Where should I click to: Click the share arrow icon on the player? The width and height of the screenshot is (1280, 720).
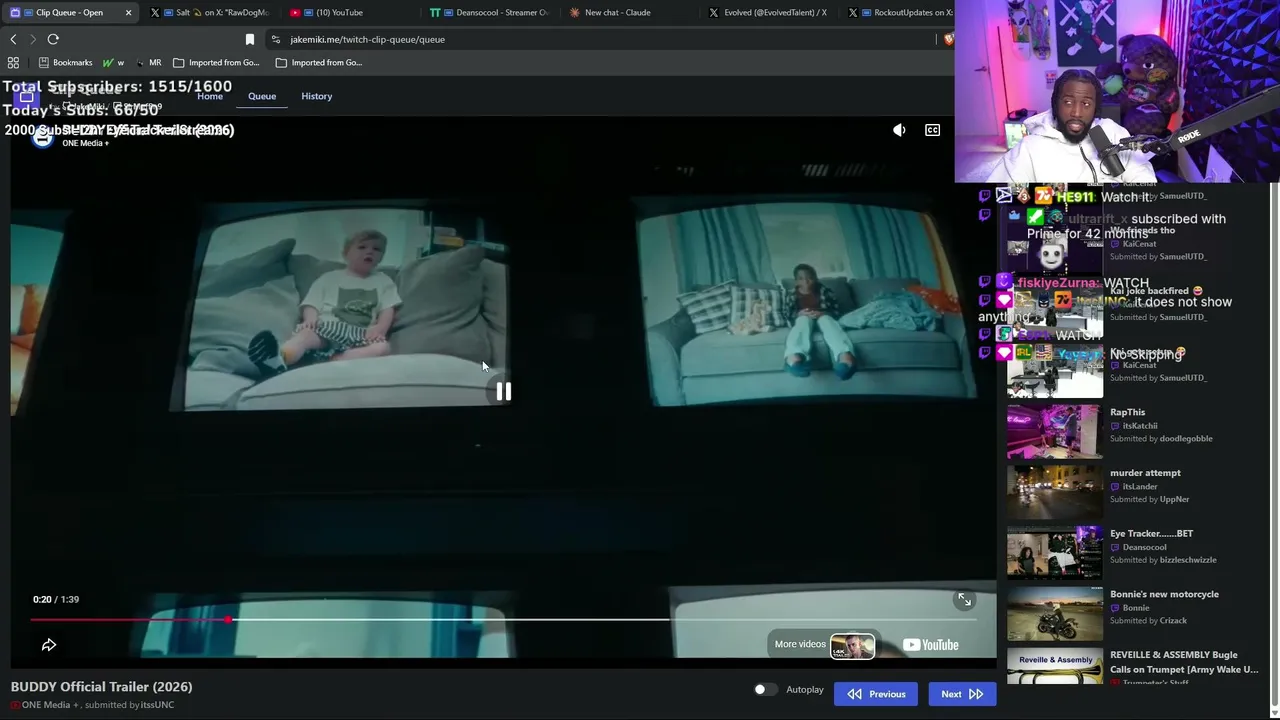tap(49, 645)
